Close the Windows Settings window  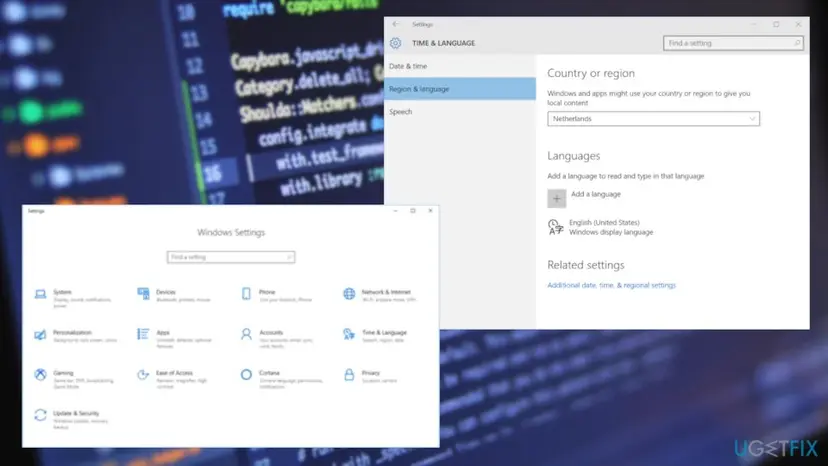(430, 211)
